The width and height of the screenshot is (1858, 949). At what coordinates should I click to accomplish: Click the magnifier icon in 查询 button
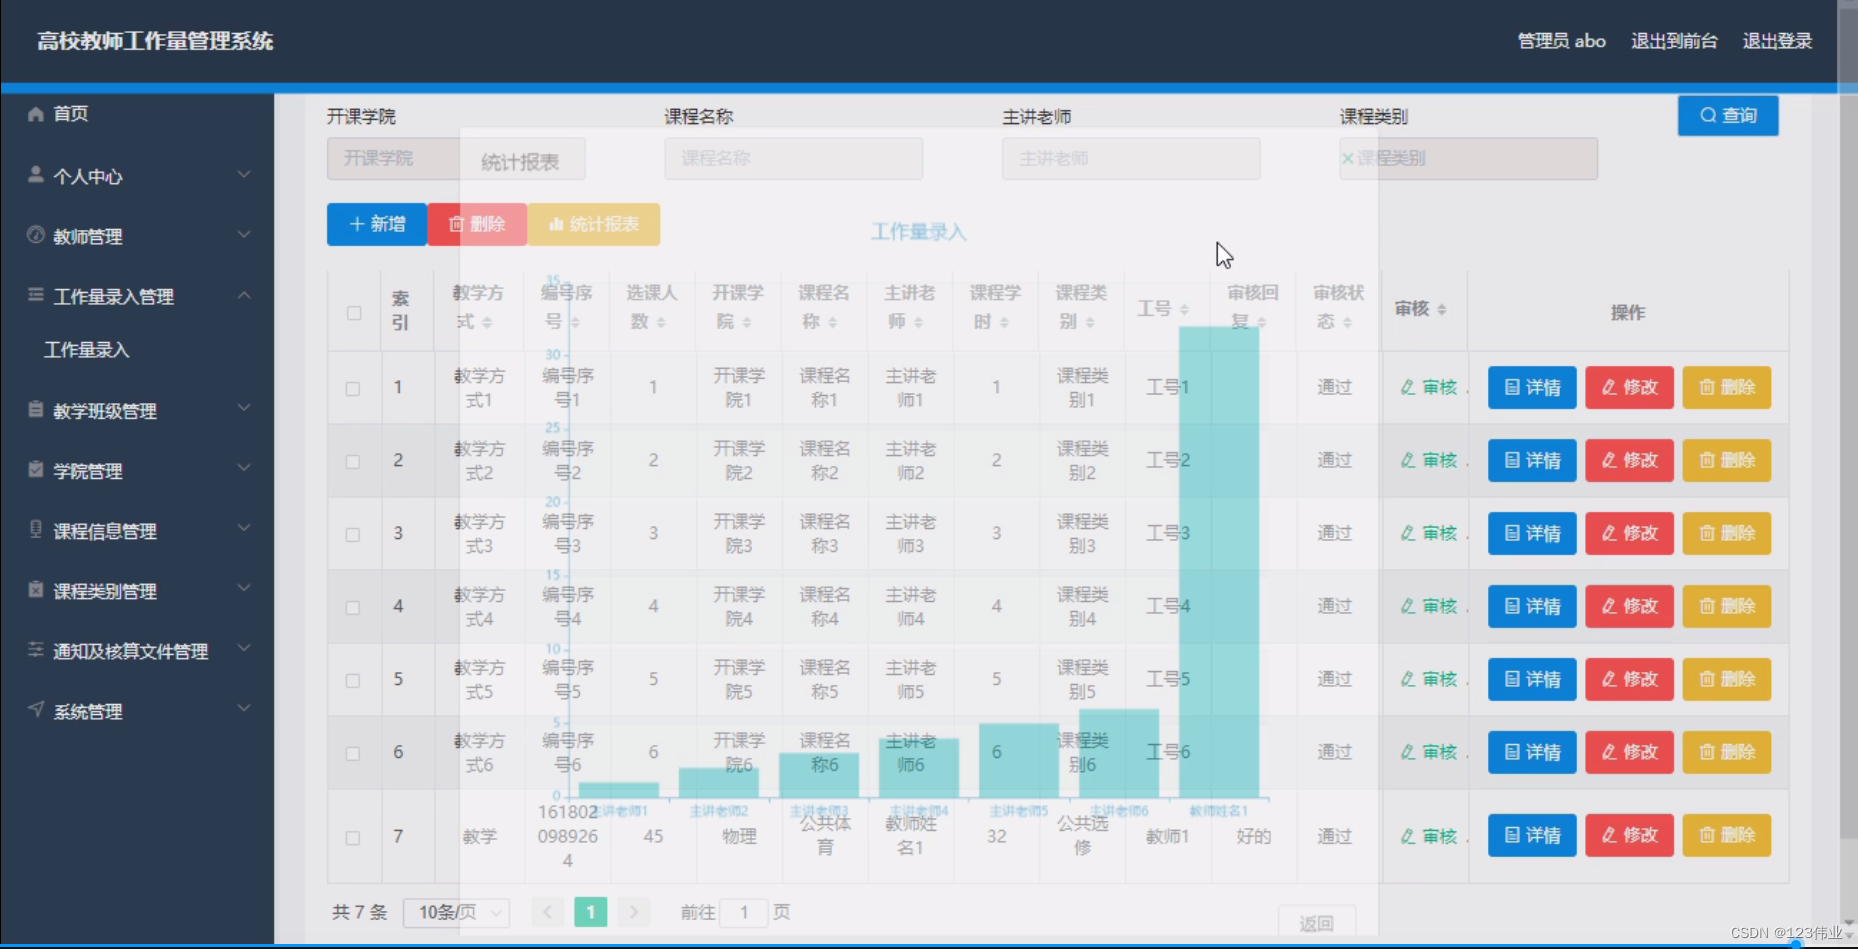click(x=1709, y=115)
